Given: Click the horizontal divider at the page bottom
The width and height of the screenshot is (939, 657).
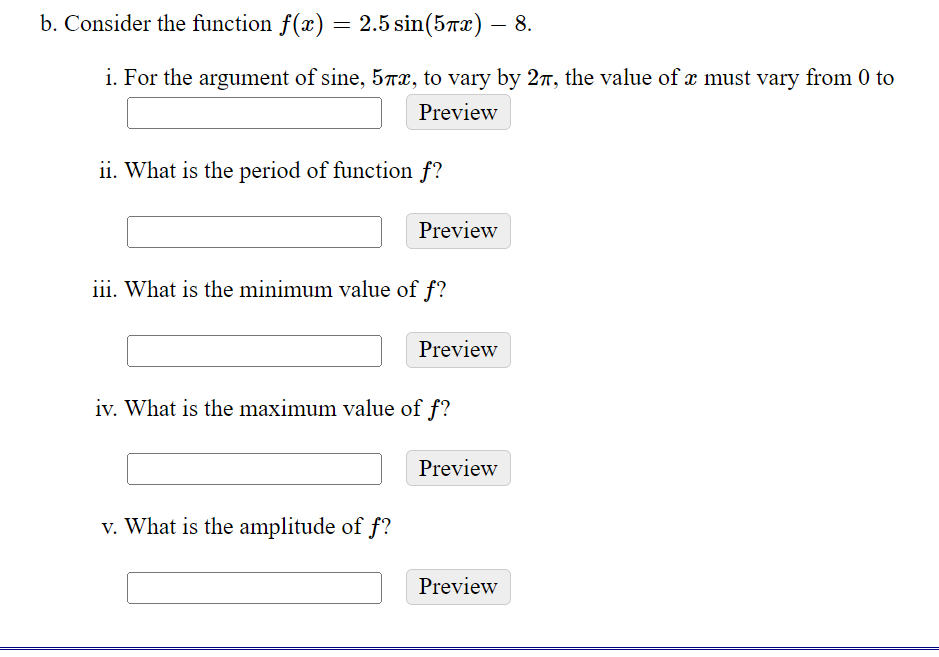Looking at the screenshot, I should [470, 646].
